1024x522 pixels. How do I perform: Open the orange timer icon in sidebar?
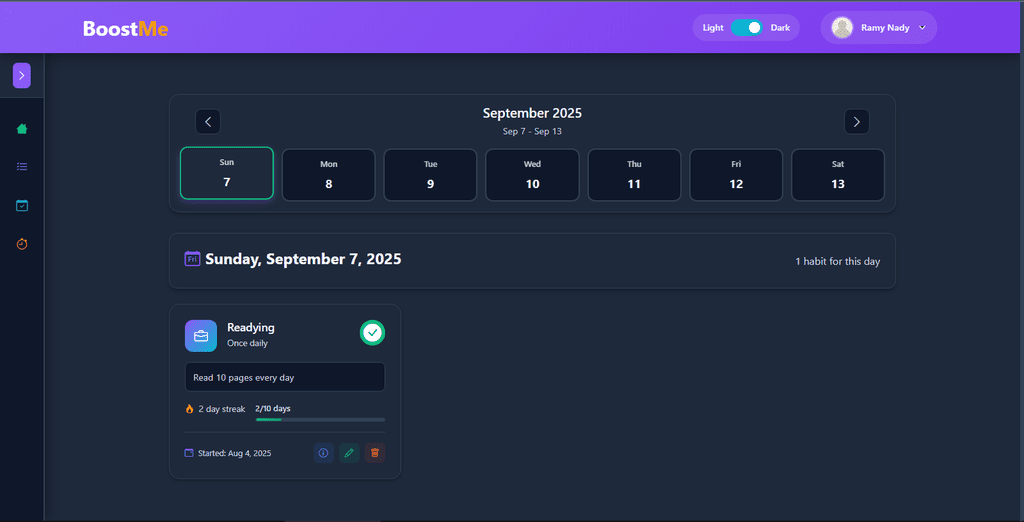coord(22,244)
